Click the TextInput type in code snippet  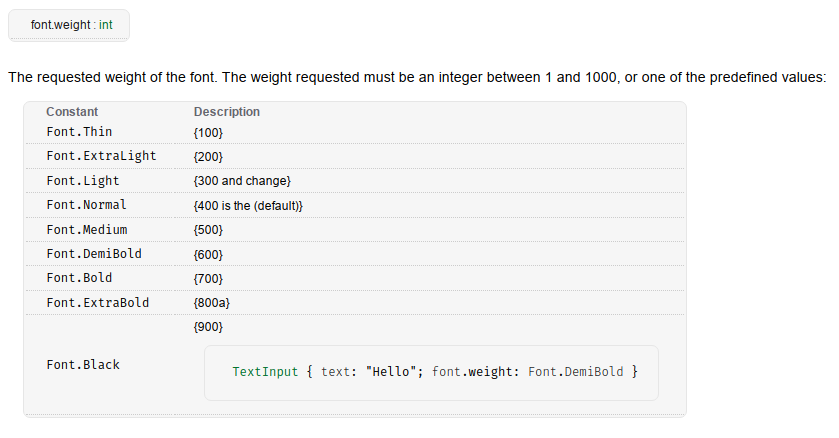point(265,372)
